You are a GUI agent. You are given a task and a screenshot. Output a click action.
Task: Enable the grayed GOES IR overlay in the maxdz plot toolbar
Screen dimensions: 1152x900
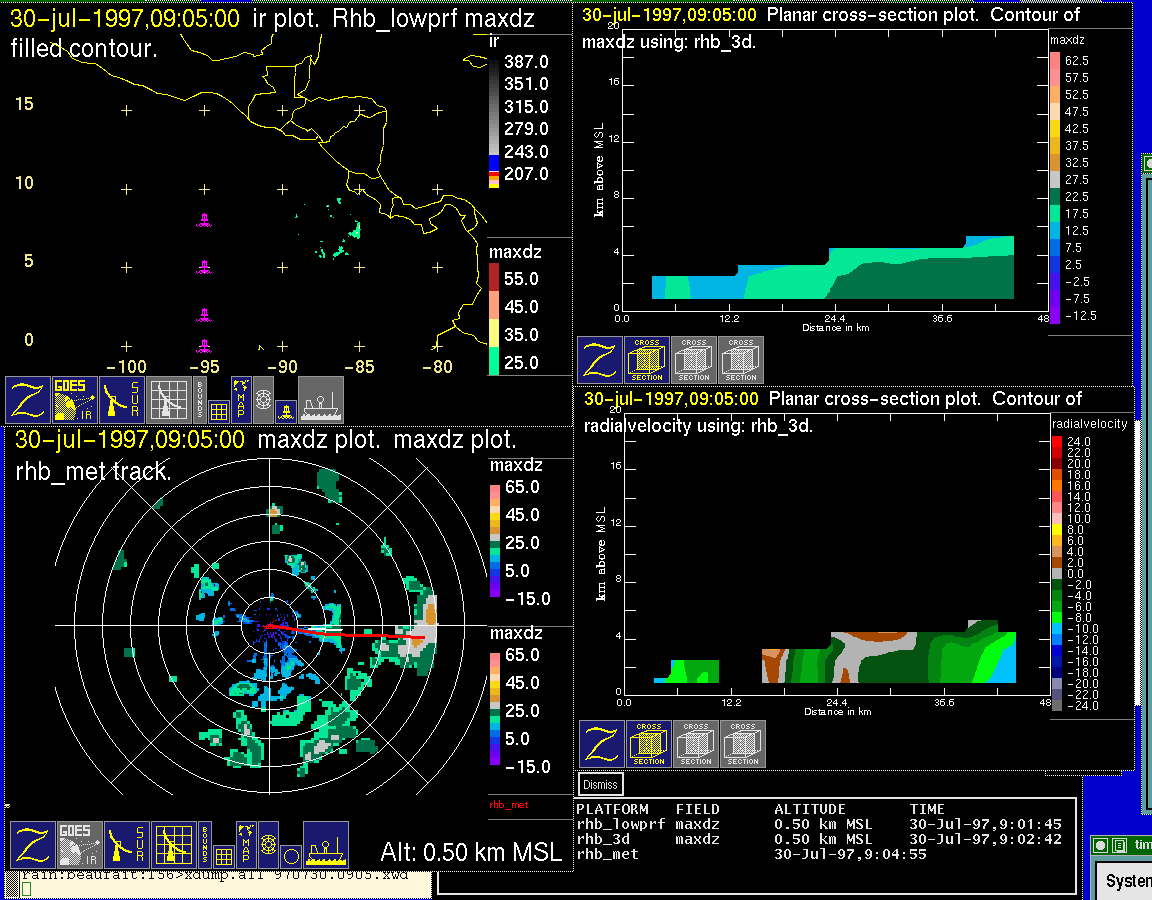pos(79,846)
